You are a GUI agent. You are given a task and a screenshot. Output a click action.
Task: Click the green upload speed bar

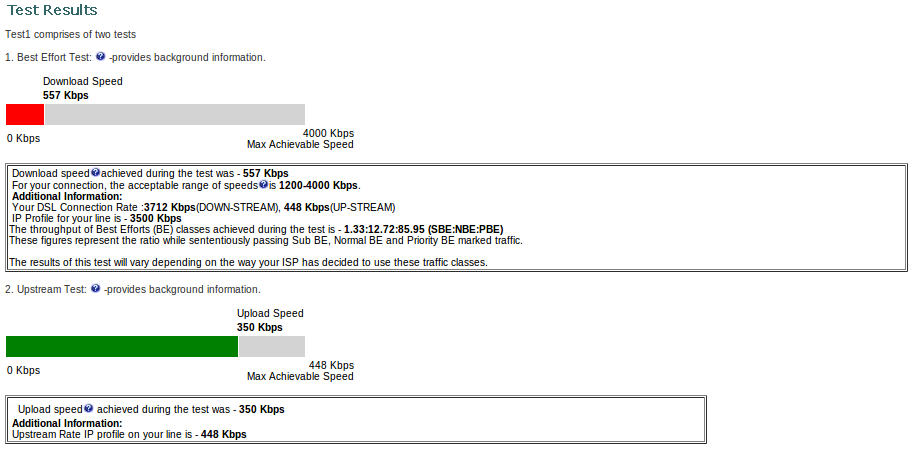(x=122, y=346)
